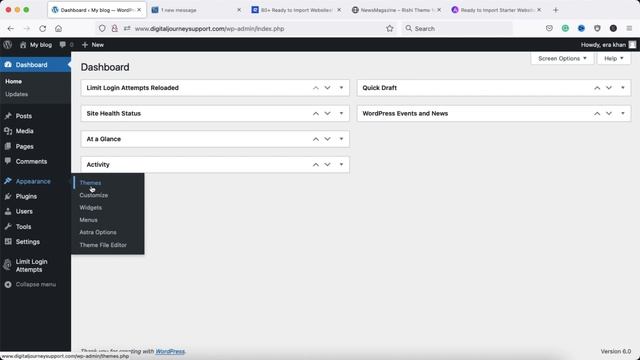Switch to the 1 new message tab
640x360 pixels.
196,10
